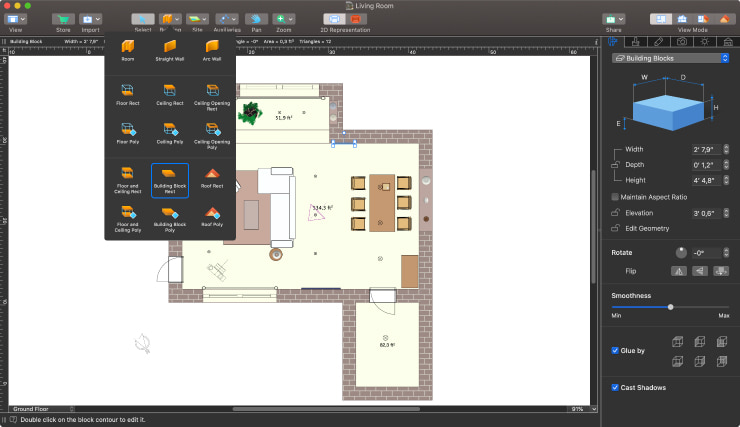740x427 pixels.
Task: Flip the block upside down
Action: pos(721,271)
